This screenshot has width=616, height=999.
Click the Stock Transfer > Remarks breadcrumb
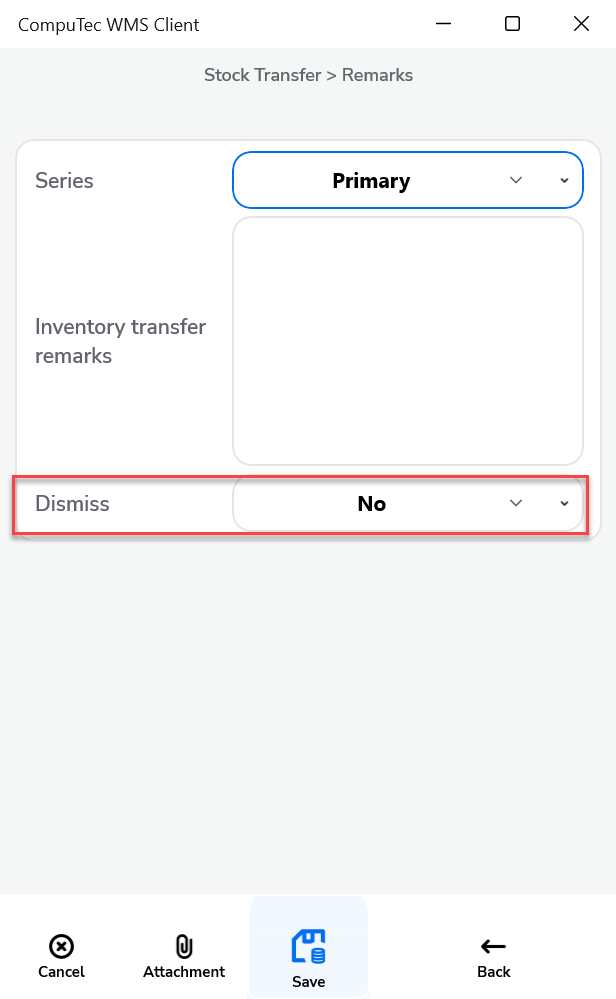(308, 75)
